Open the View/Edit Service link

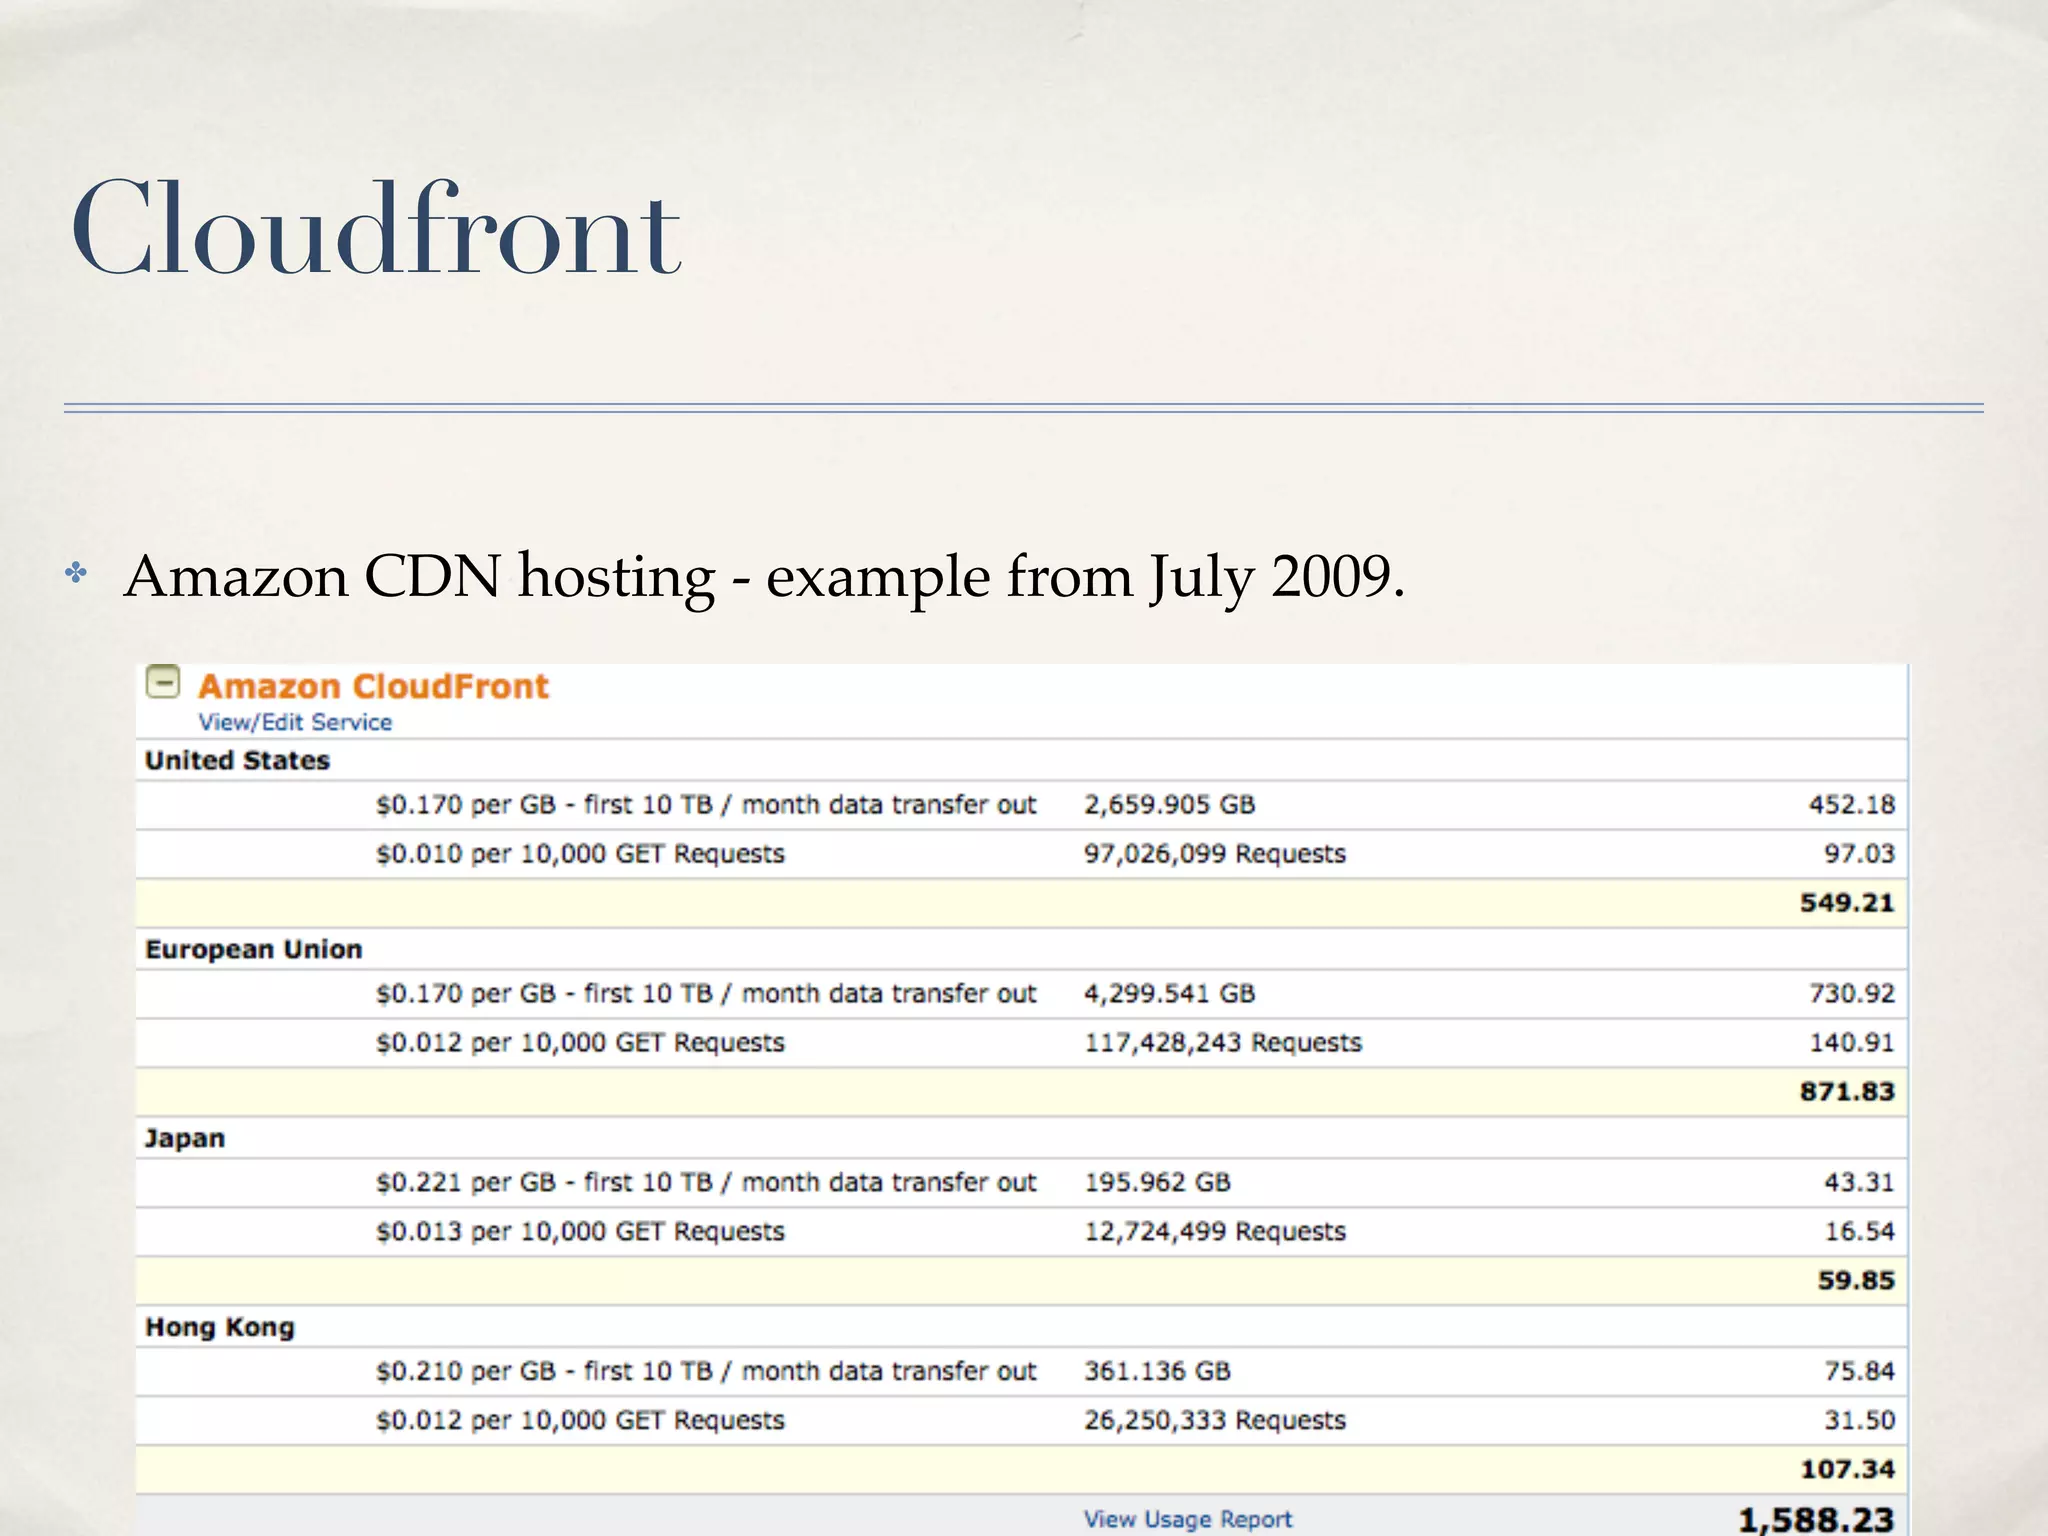294,722
